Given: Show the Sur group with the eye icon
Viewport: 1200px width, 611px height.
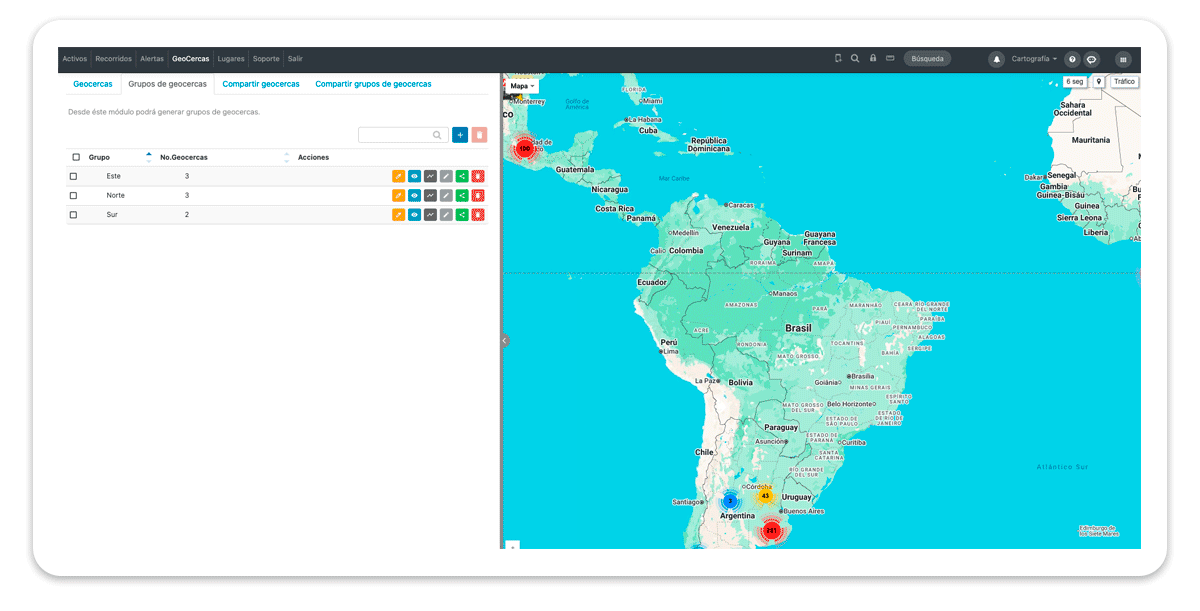Looking at the screenshot, I should click(414, 214).
